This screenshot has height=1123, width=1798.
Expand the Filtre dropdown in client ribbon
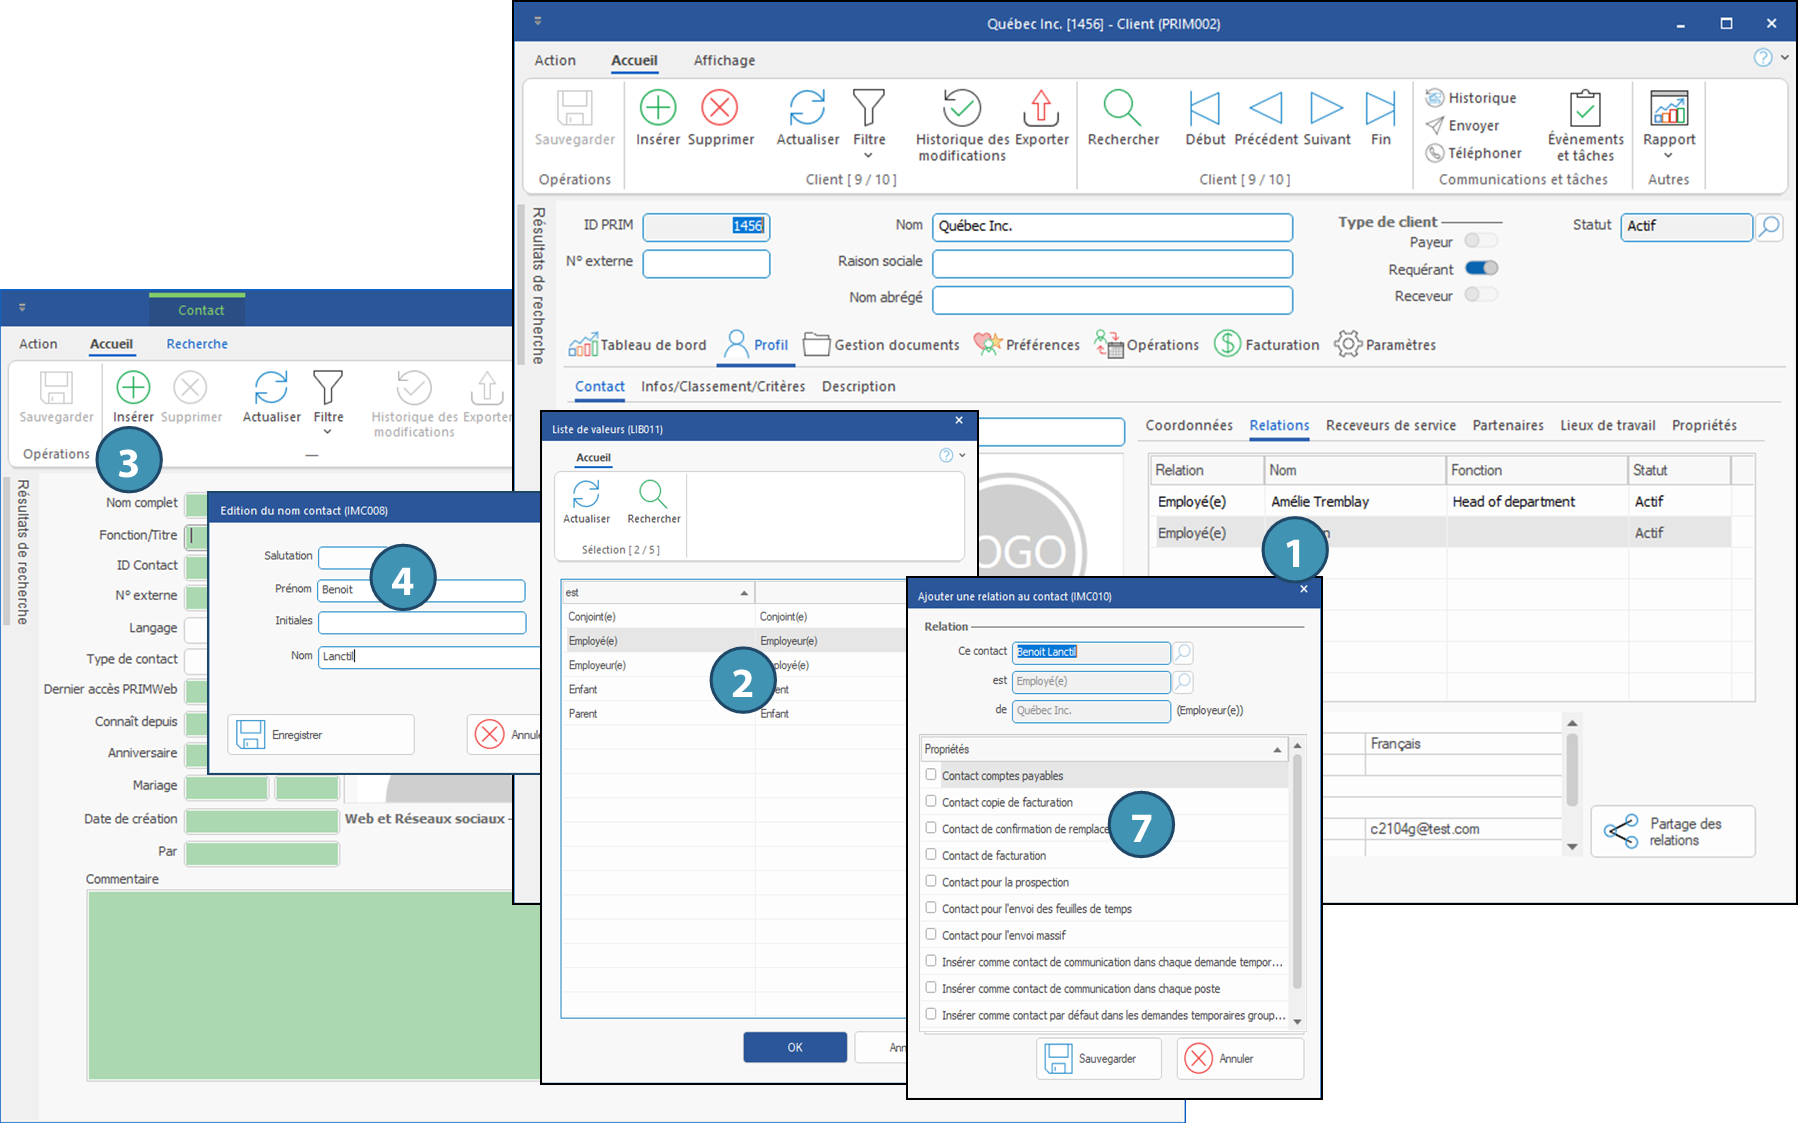point(868,155)
